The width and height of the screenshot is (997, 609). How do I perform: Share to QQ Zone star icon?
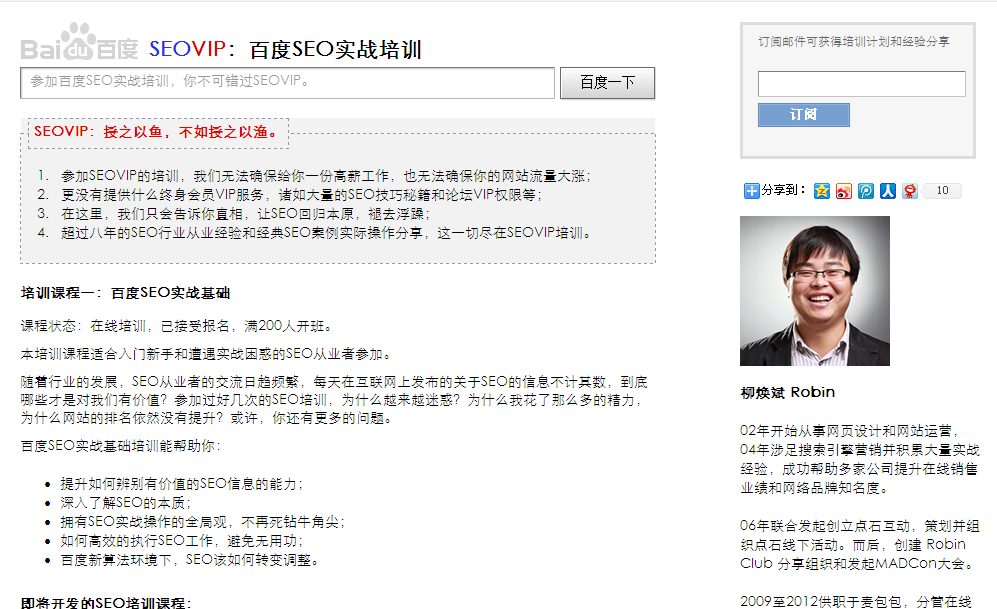coord(822,191)
